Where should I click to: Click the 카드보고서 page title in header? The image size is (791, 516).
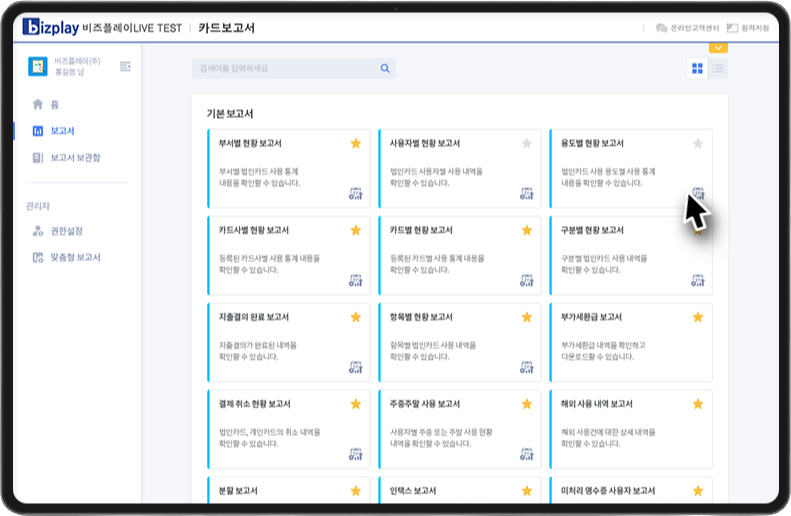click(227, 28)
